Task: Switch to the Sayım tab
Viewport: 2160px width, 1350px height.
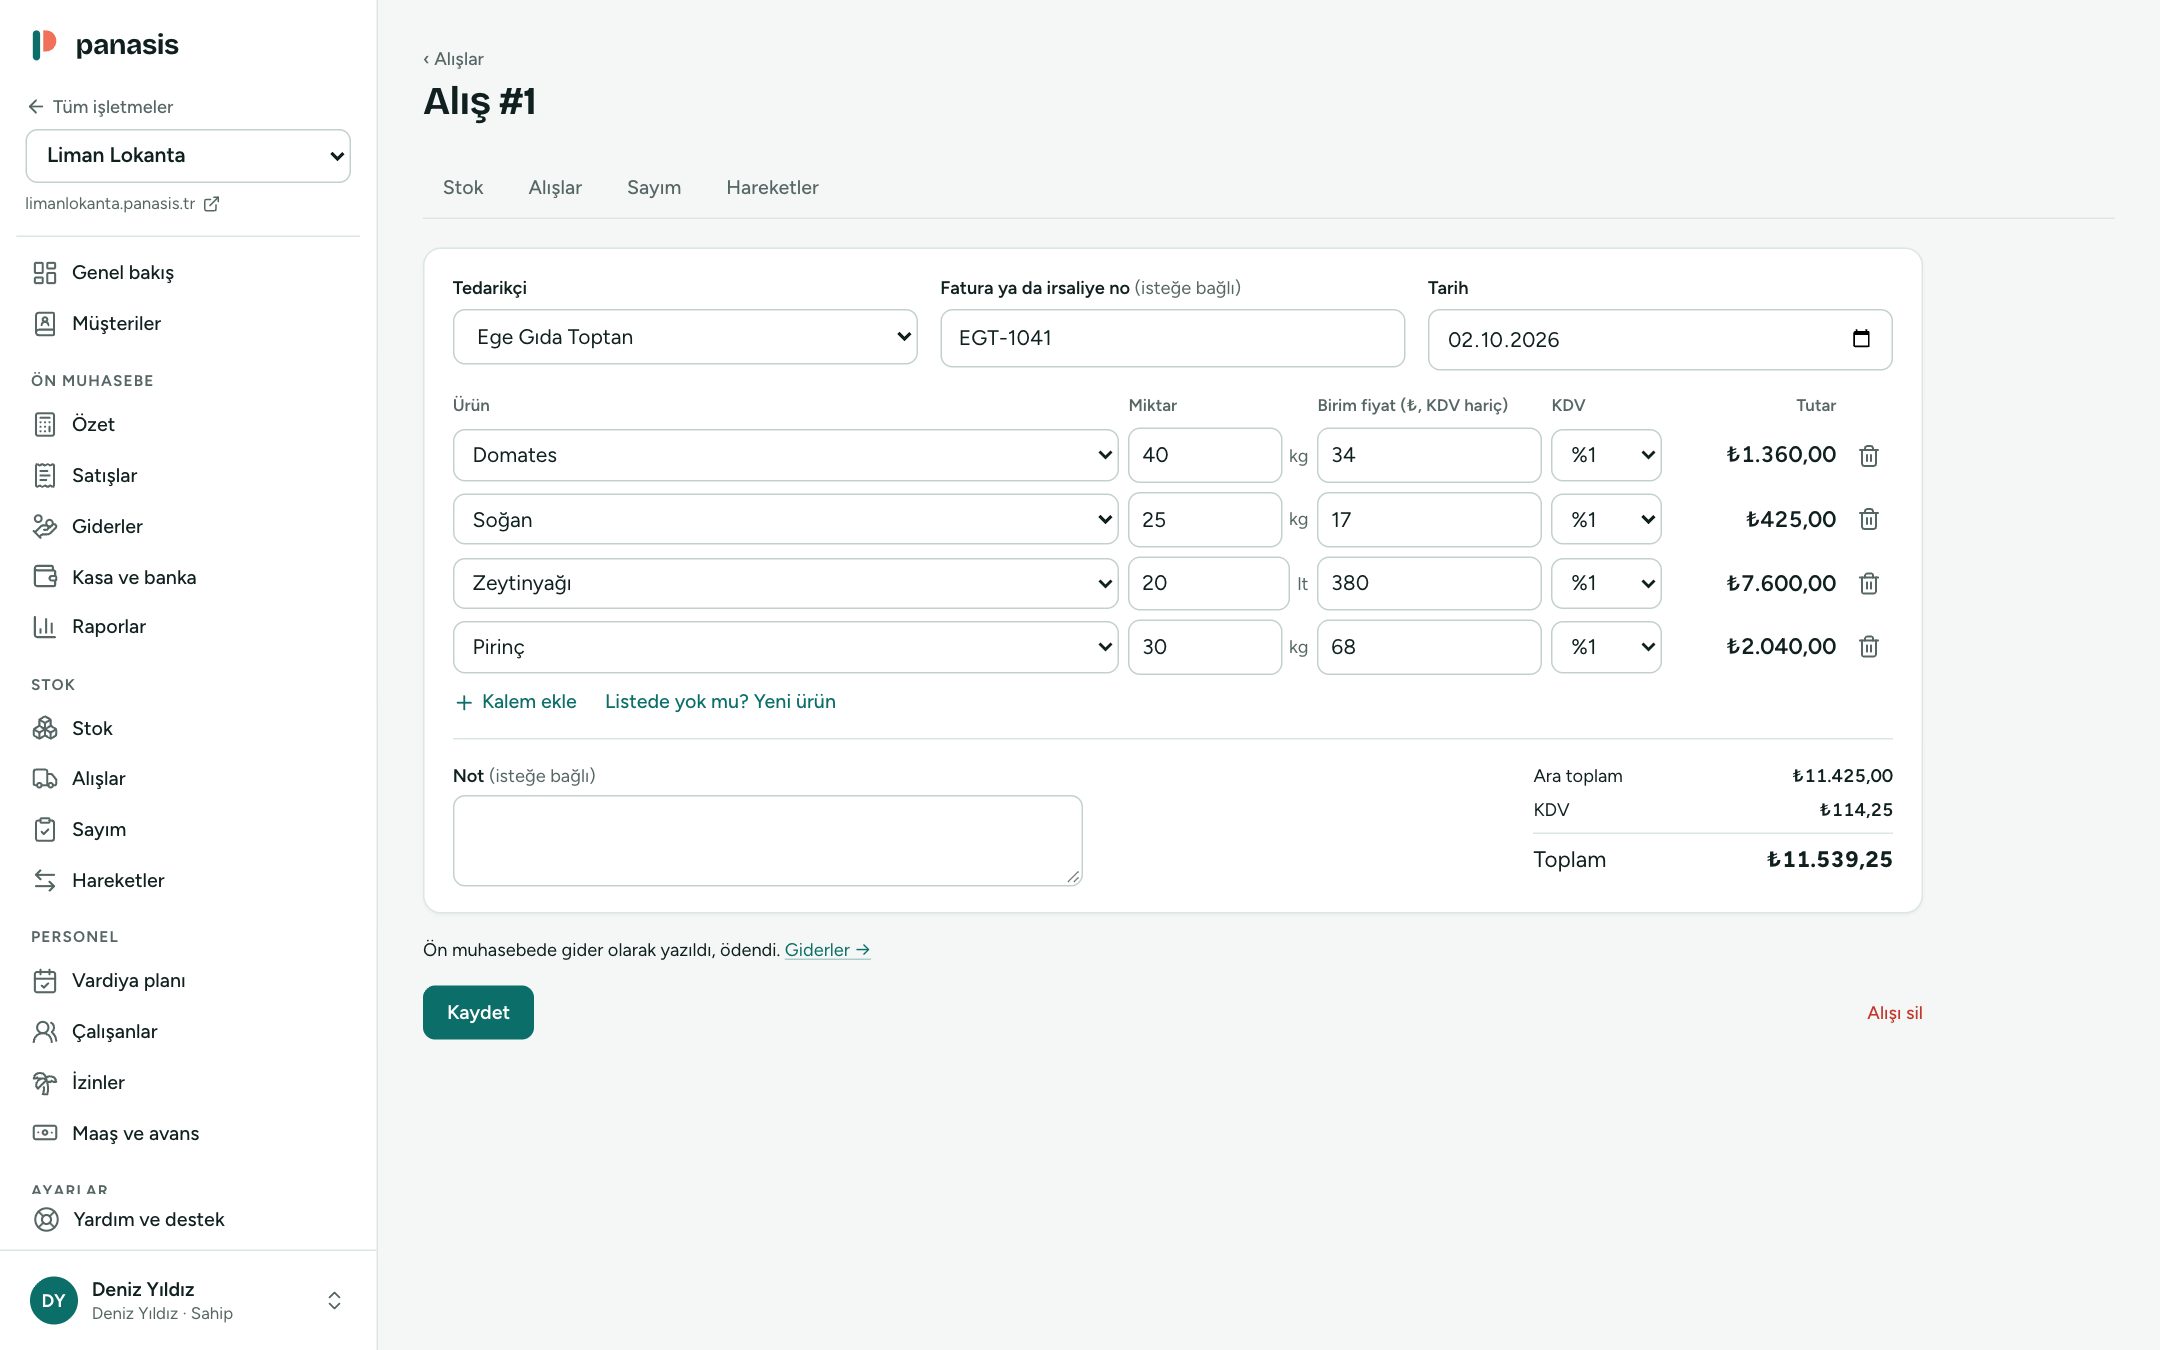Action: (654, 188)
